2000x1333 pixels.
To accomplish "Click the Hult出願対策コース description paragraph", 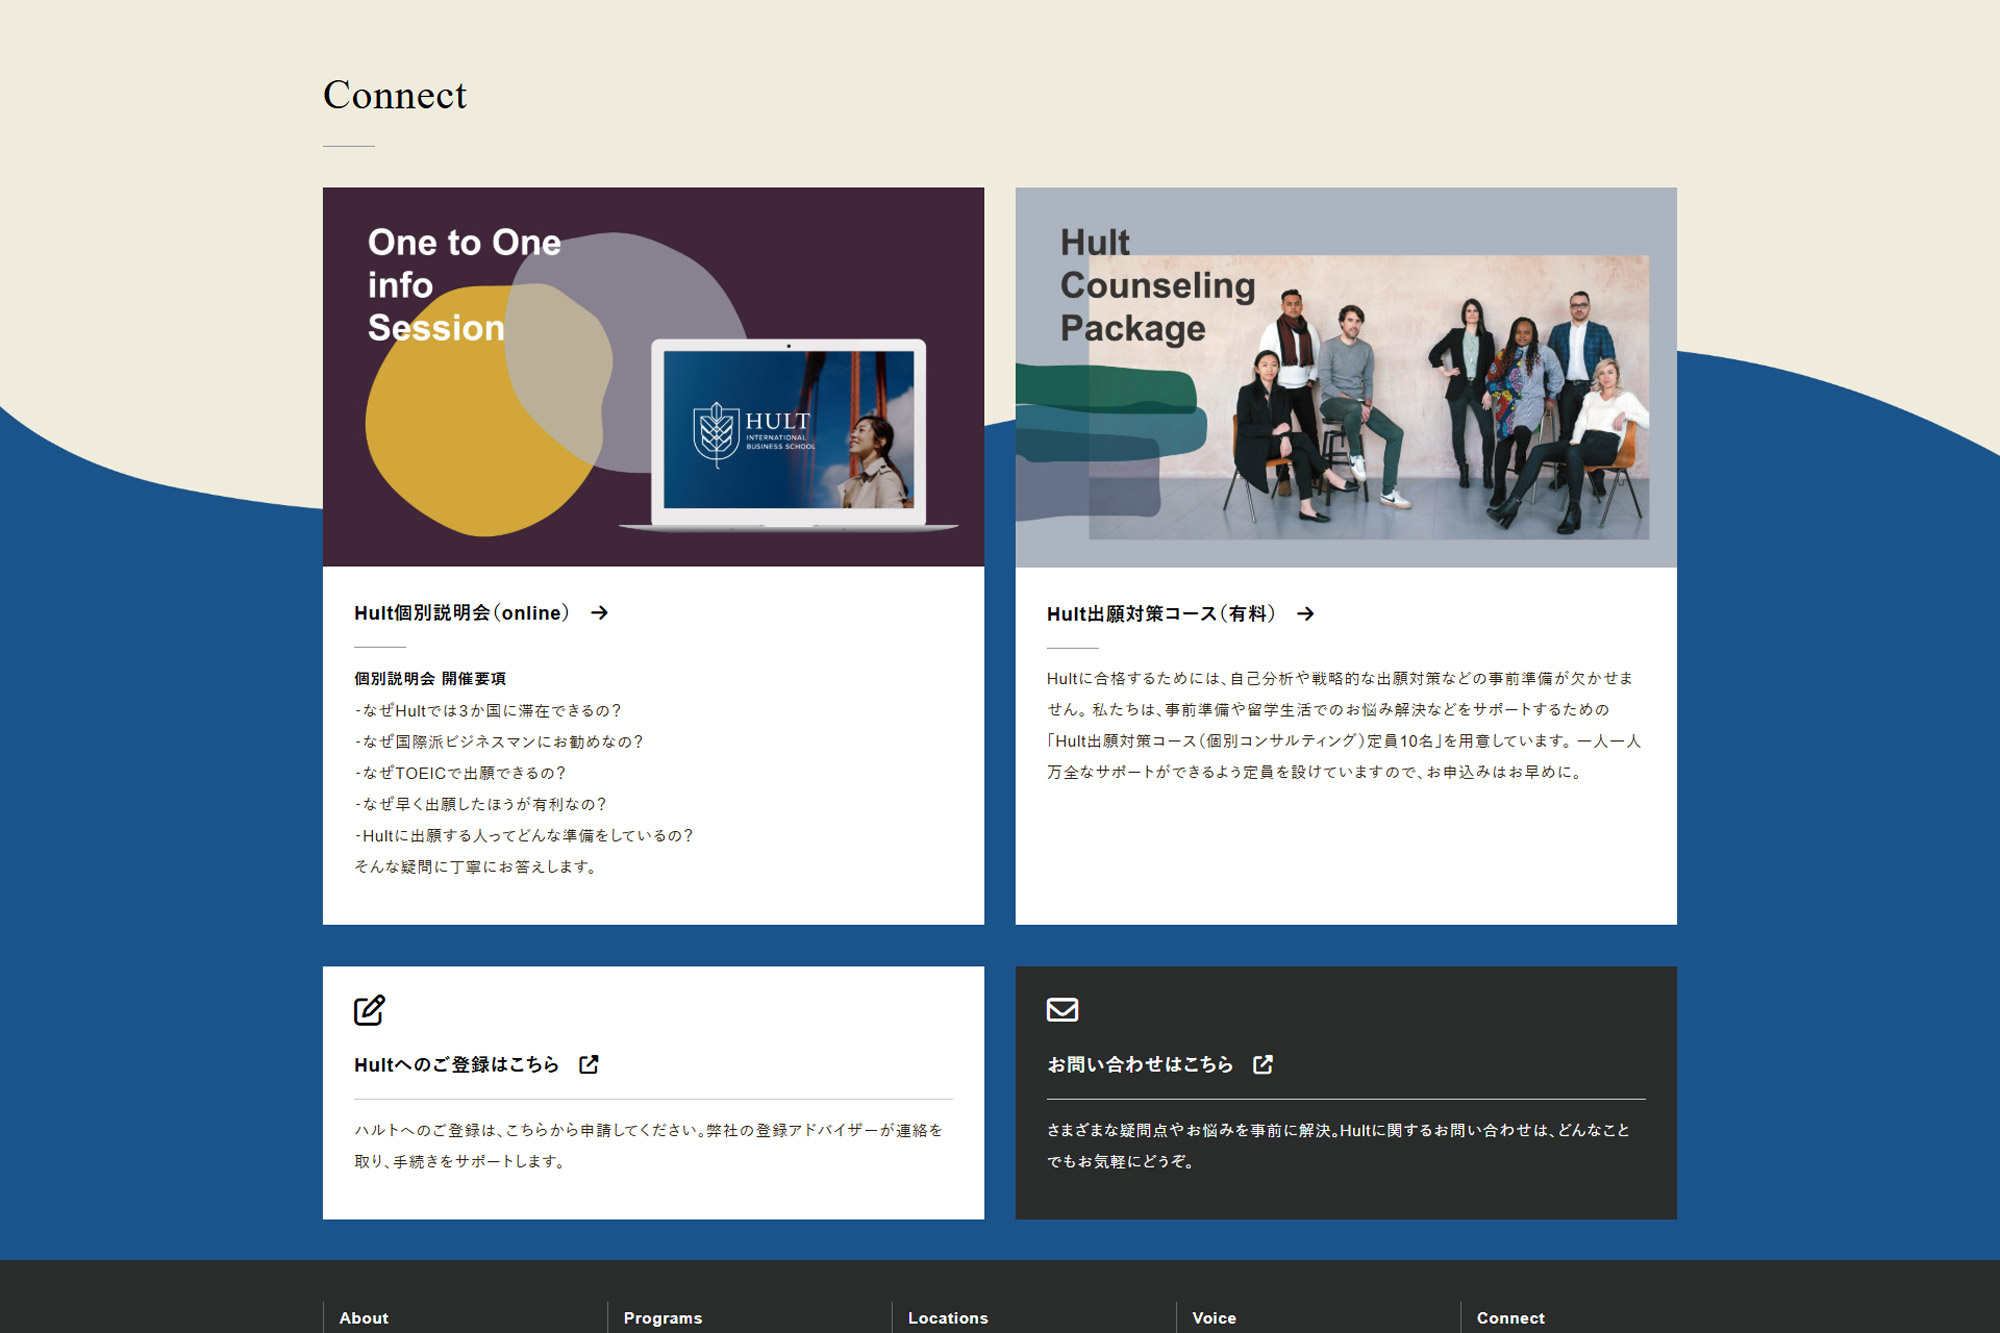I will point(1344,725).
